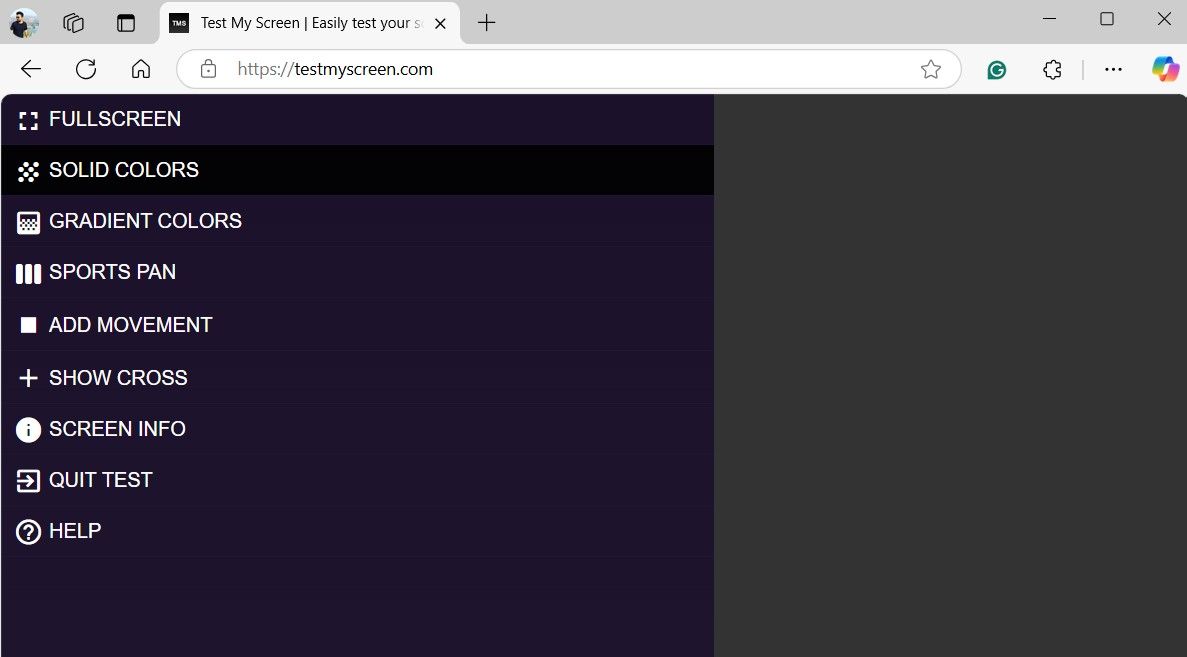Open Grammarly extension icon
1187x657 pixels.
pos(997,70)
